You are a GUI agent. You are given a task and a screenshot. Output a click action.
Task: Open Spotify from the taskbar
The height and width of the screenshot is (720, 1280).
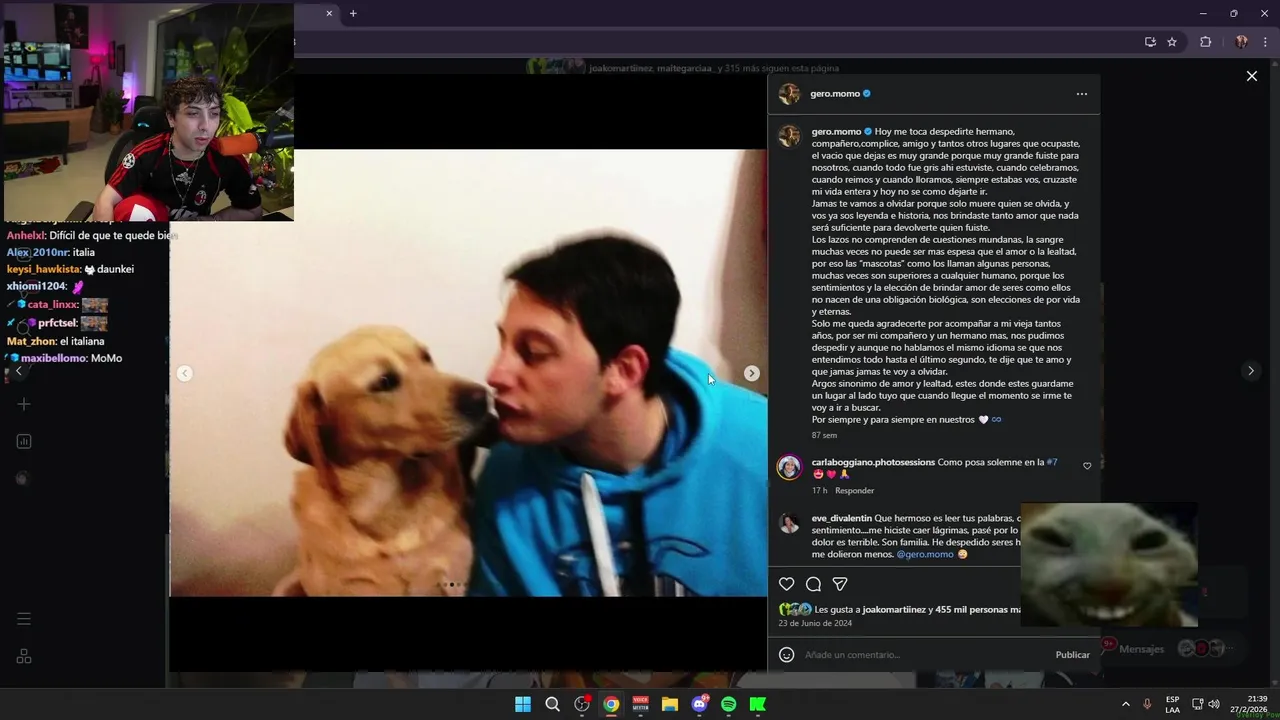[x=729, y=704]
